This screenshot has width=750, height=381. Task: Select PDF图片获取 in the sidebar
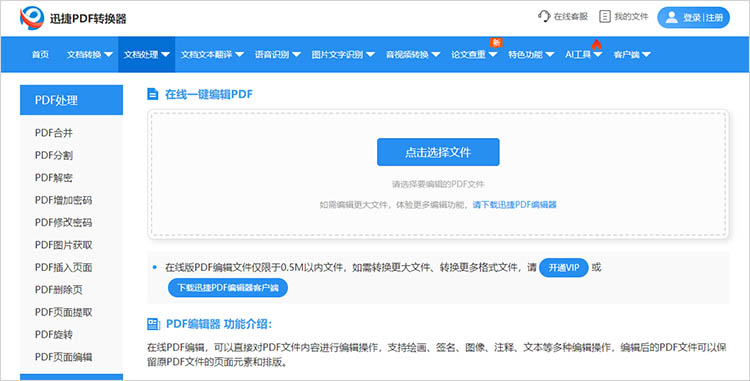click(x=63, y=245)
